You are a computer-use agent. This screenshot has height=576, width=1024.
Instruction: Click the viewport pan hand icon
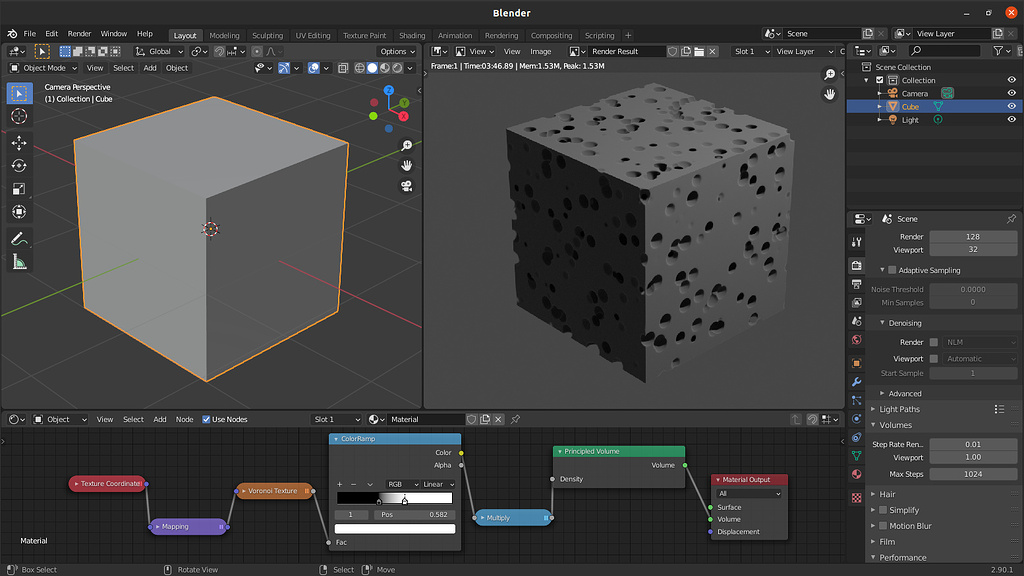(x=407, y=165)
